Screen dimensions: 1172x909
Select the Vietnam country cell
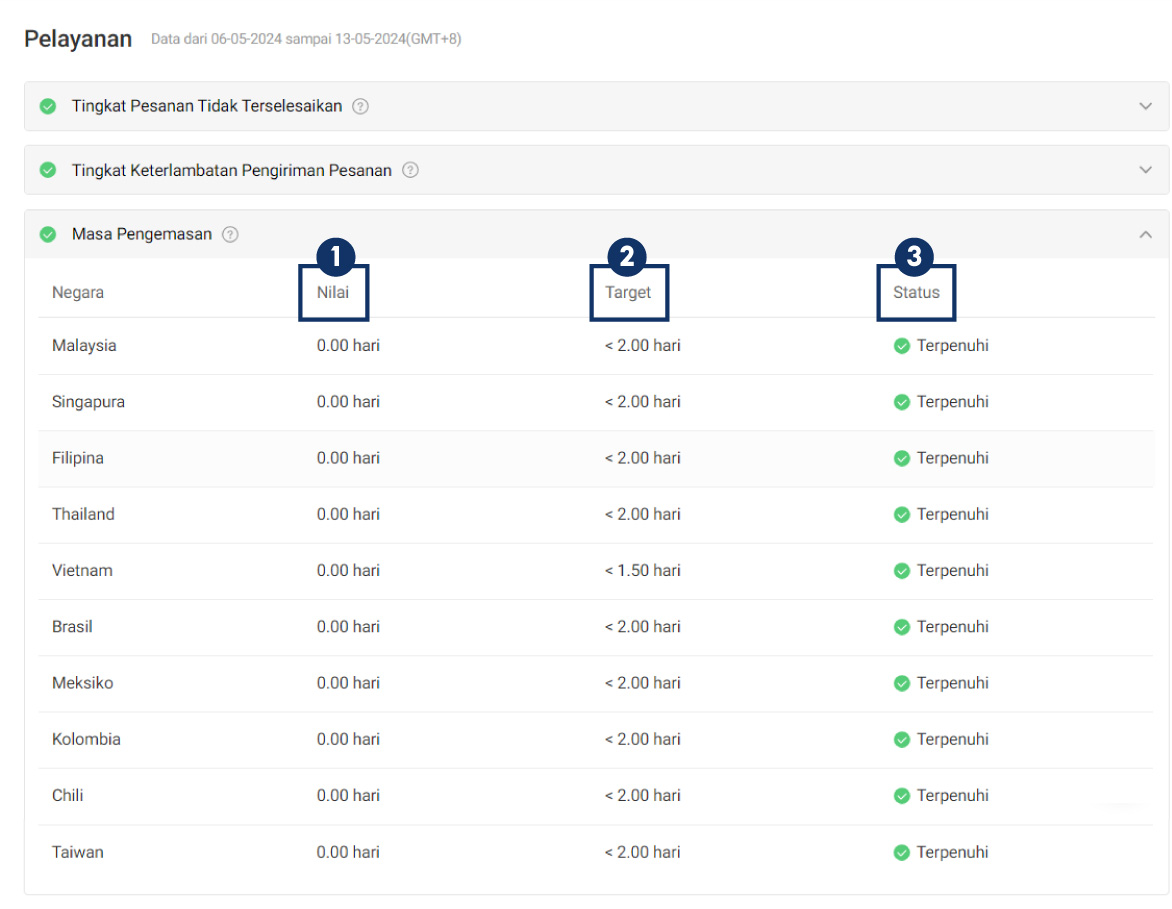(x=82, y=570)
